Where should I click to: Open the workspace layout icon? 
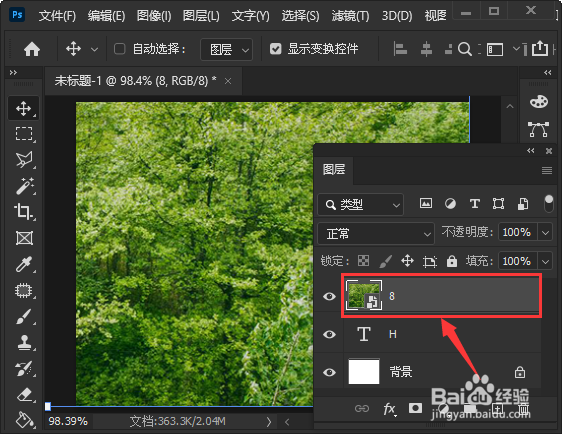point(495,49)
